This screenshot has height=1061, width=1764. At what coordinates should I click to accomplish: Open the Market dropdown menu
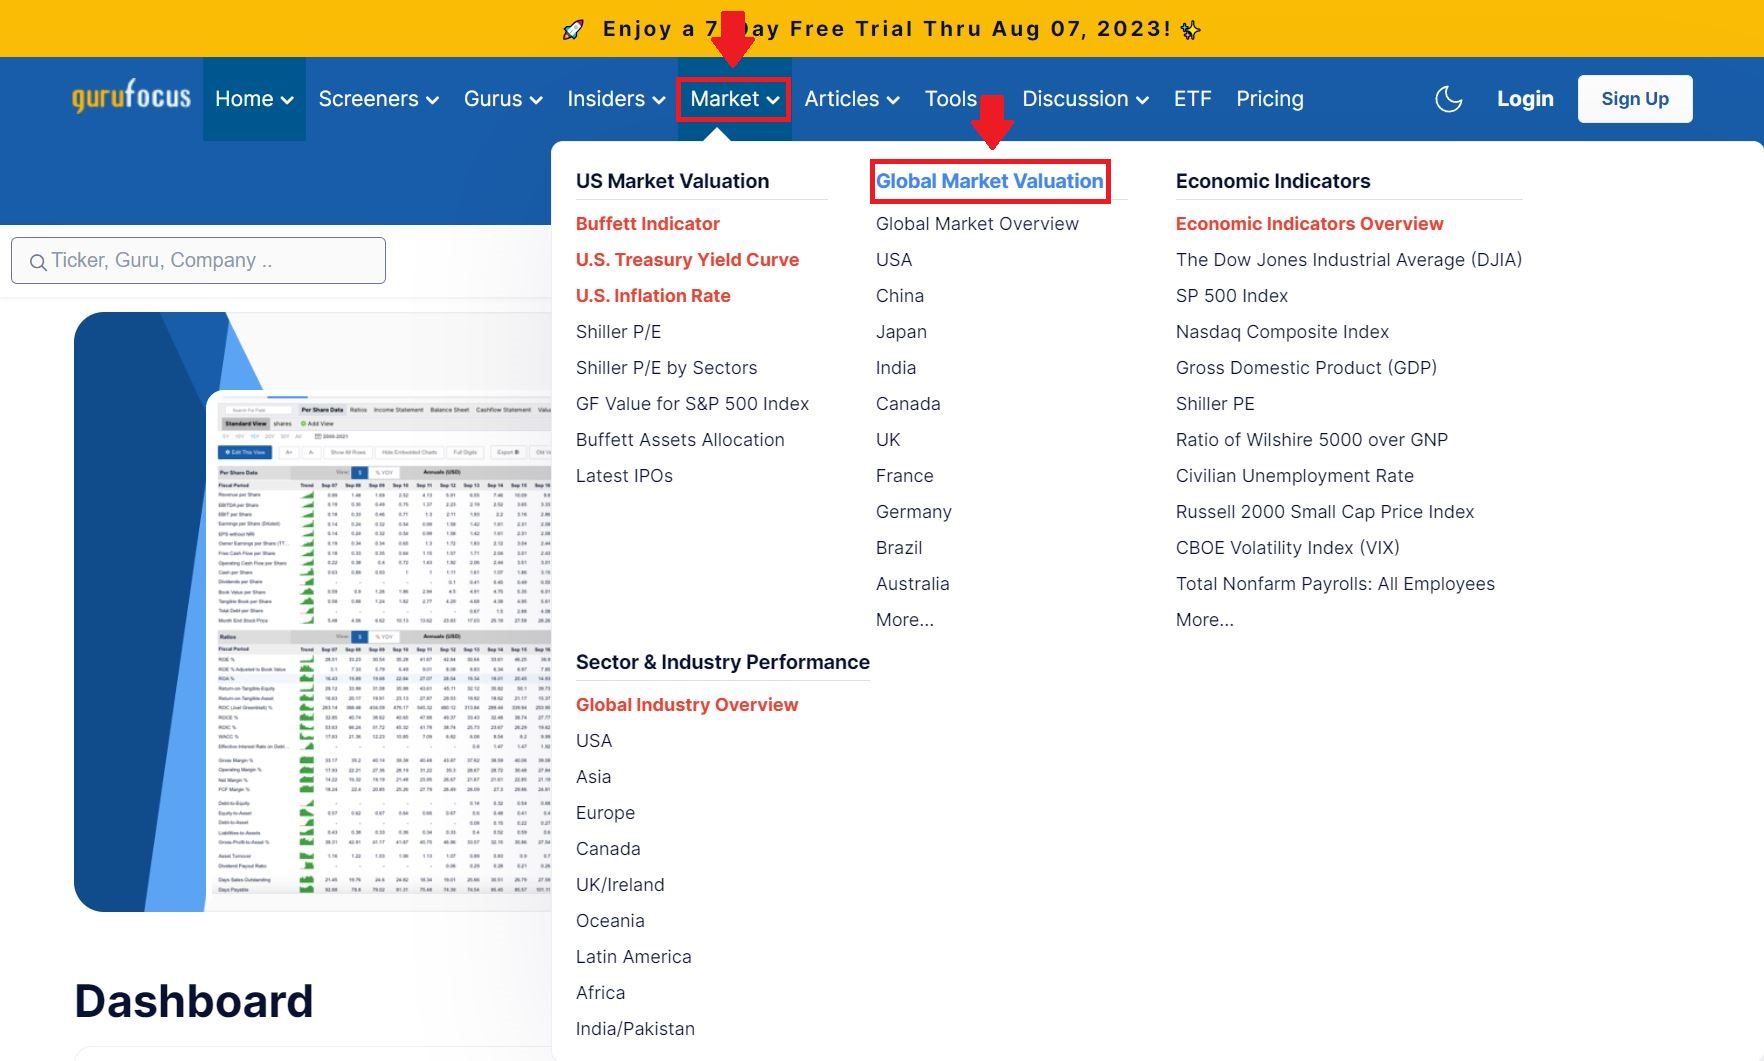(x=734, y=99)
